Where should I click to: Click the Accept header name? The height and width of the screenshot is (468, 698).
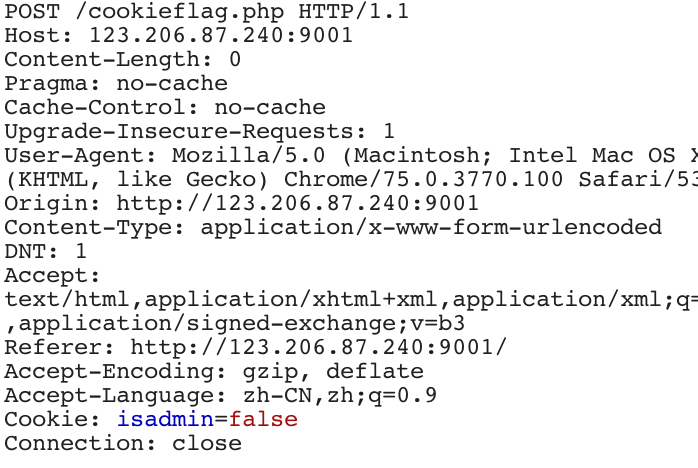point(52,276)
